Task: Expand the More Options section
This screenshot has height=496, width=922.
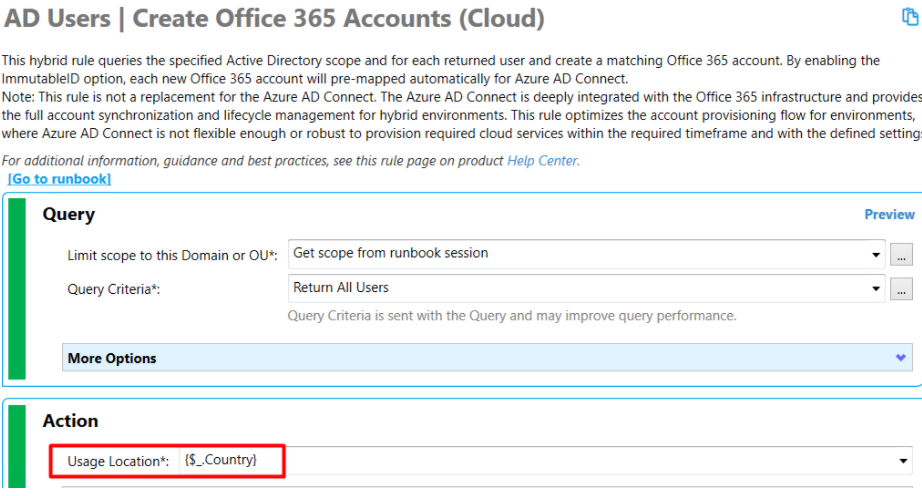Action: tap(487, 358)
